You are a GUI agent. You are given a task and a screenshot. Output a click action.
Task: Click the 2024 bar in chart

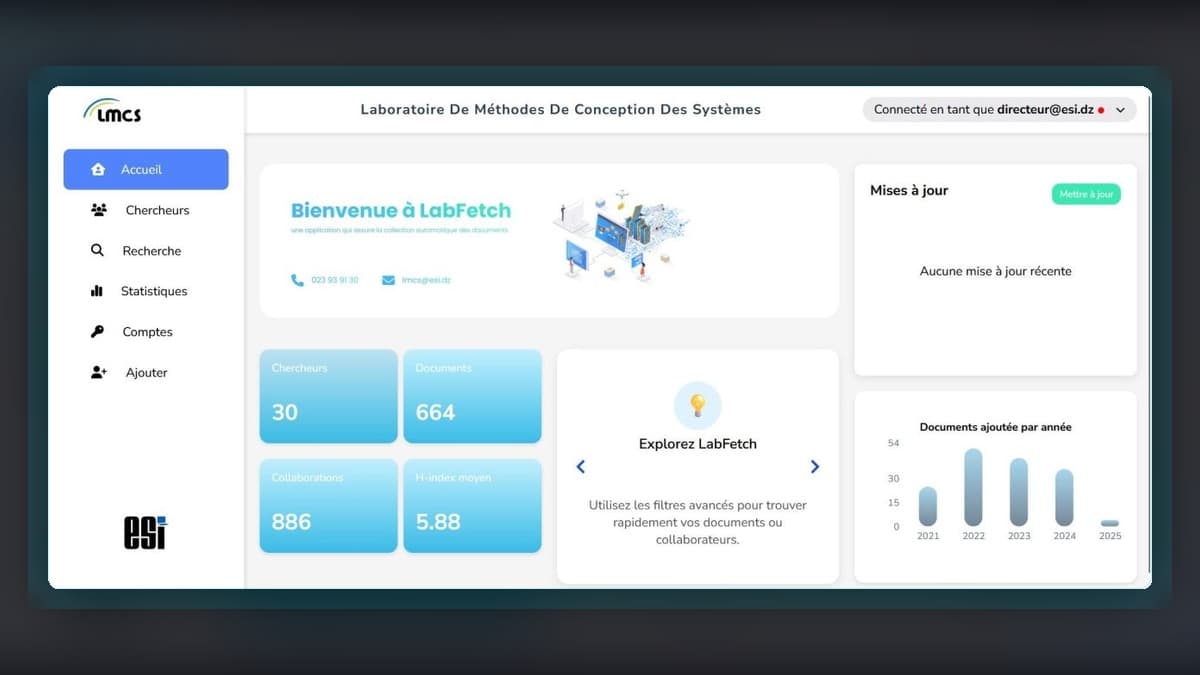point(1064,498)
